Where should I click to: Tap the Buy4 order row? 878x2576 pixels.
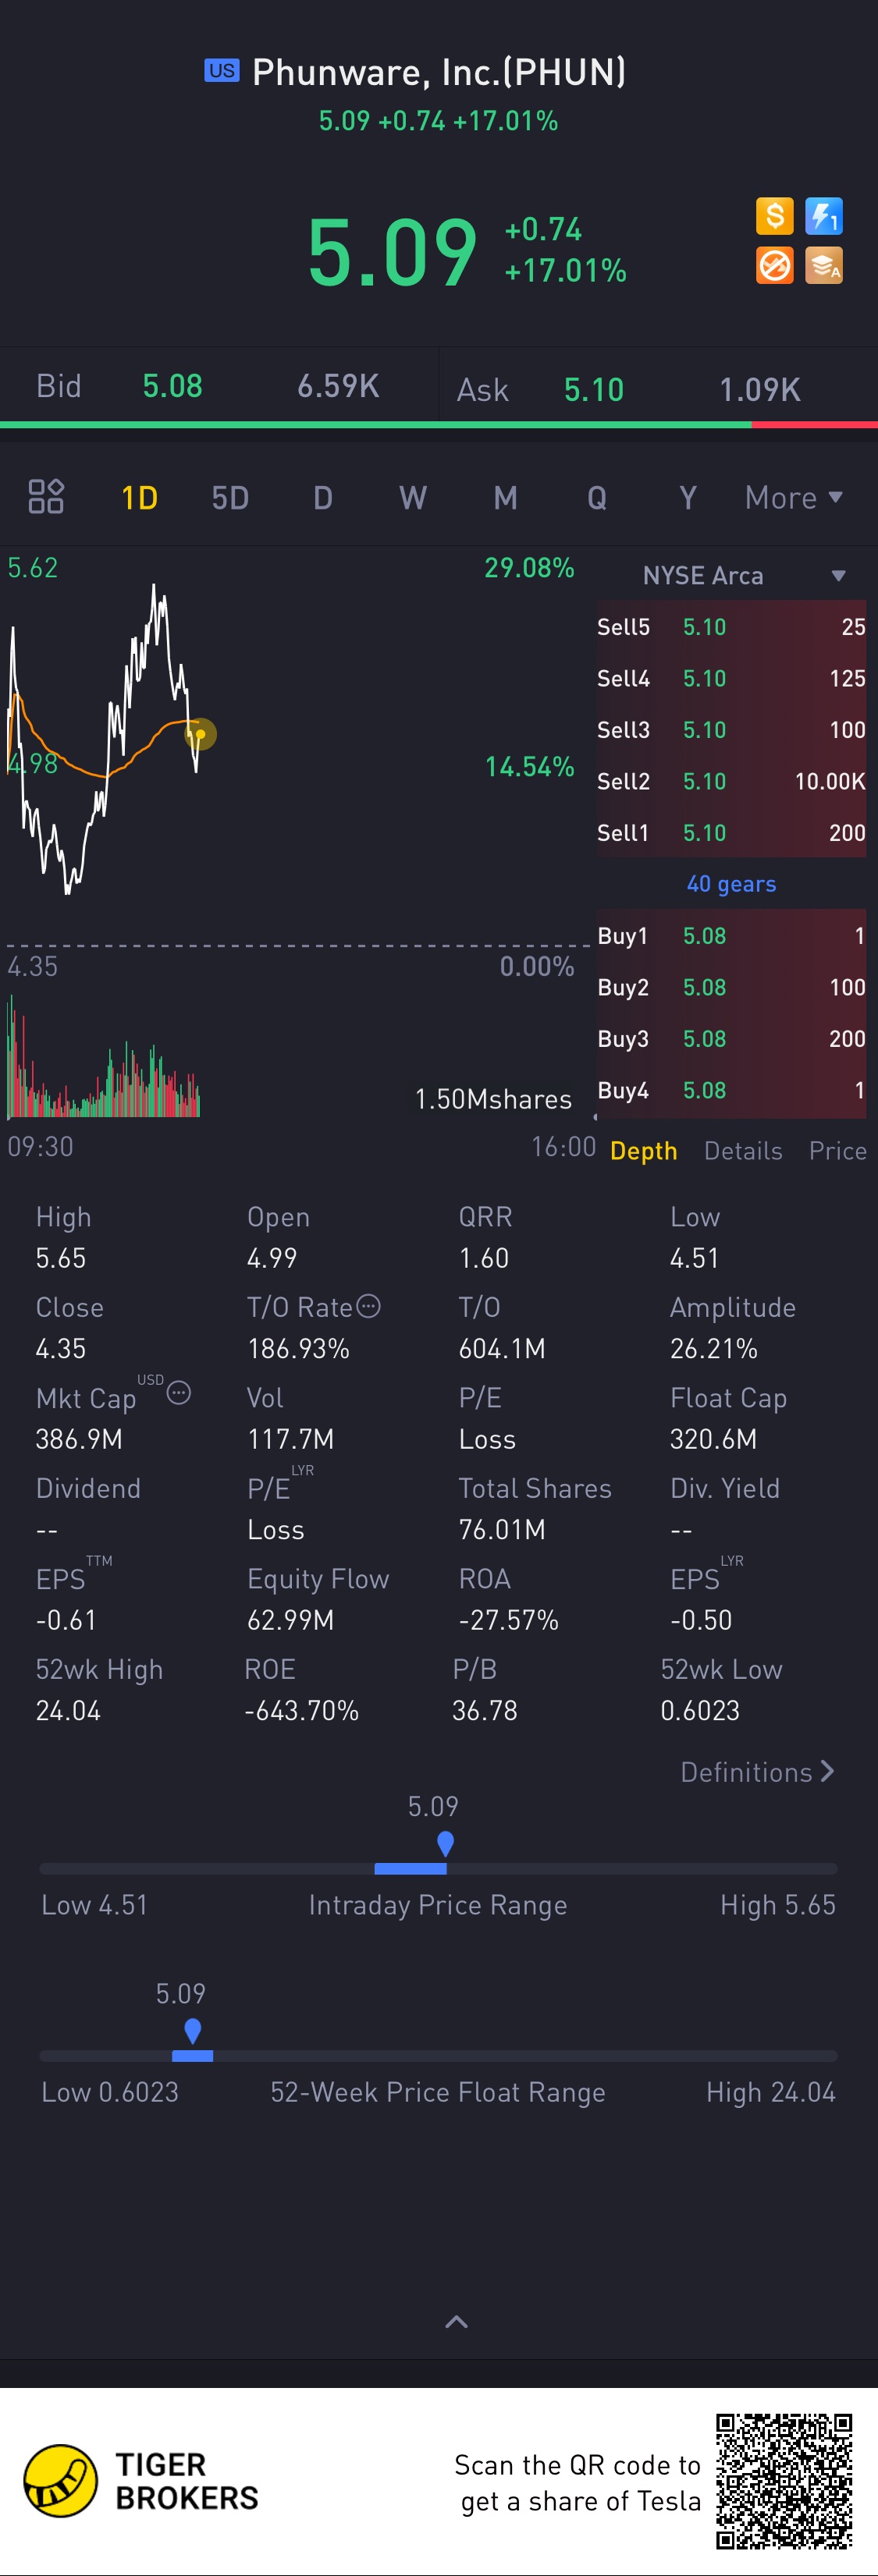(731, 1090)
